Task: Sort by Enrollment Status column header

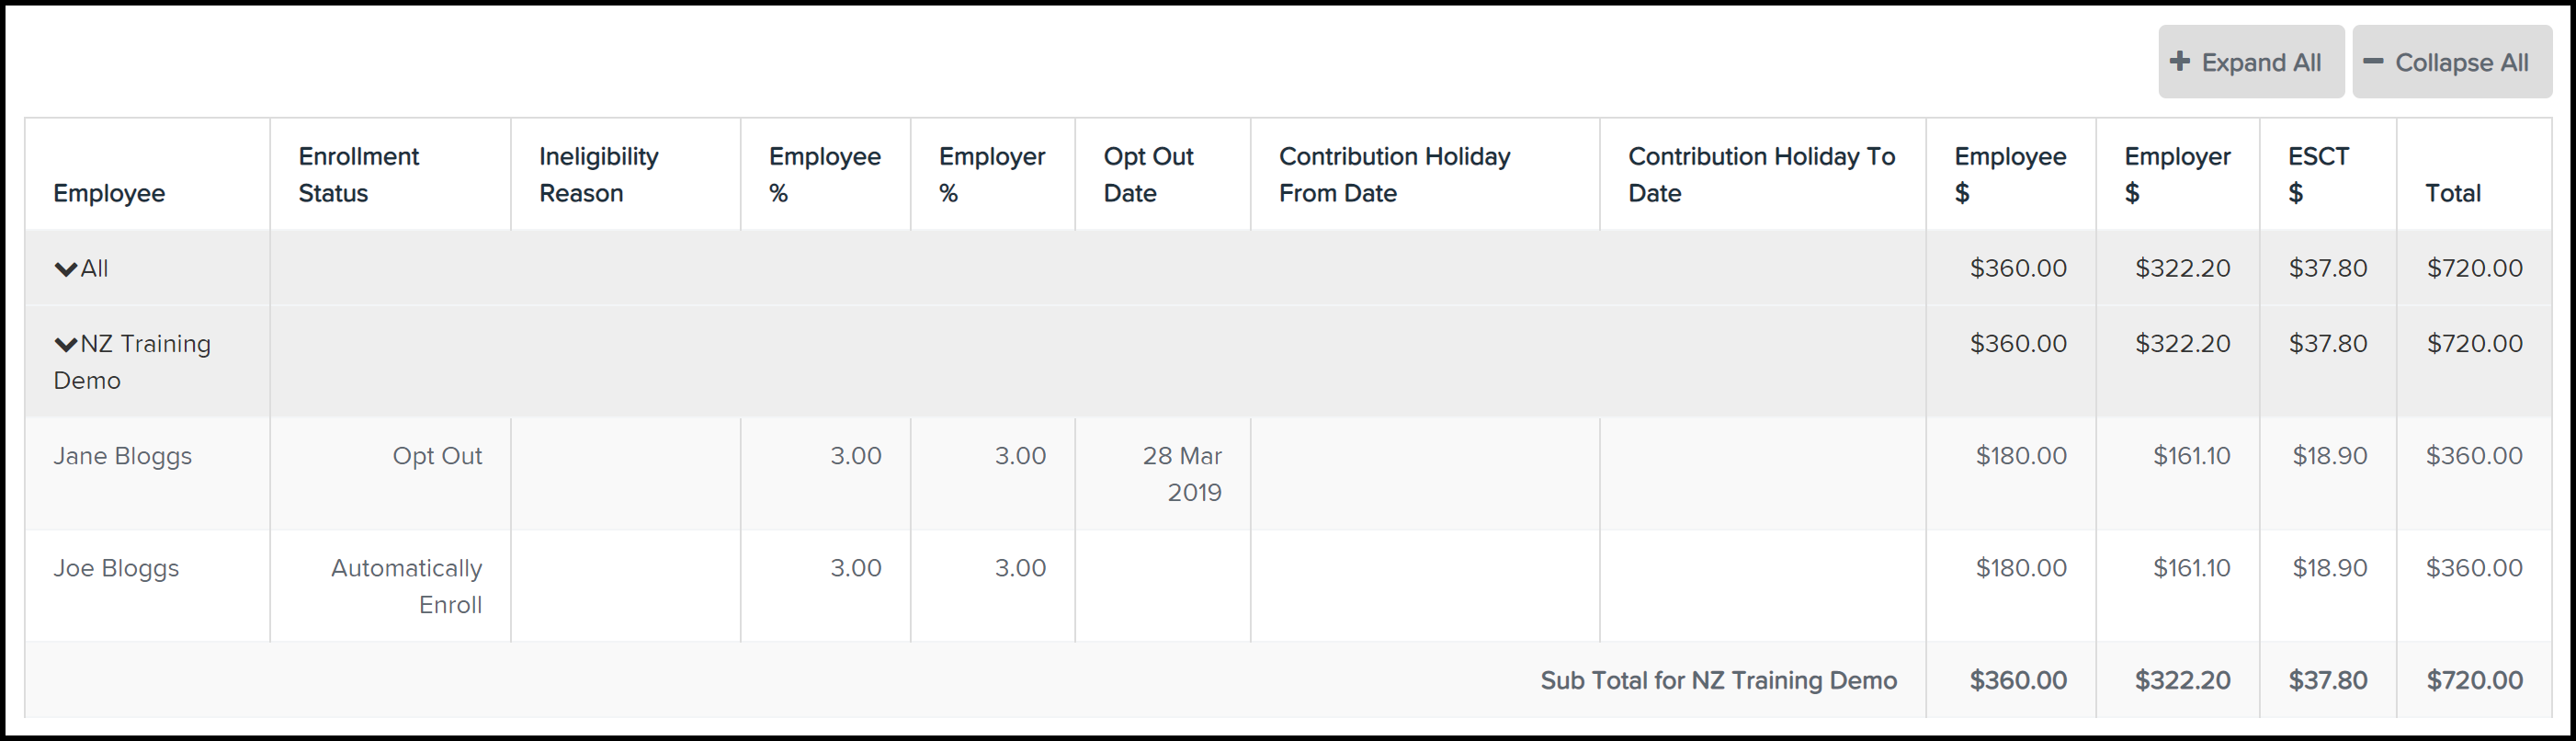Action: 358,174
